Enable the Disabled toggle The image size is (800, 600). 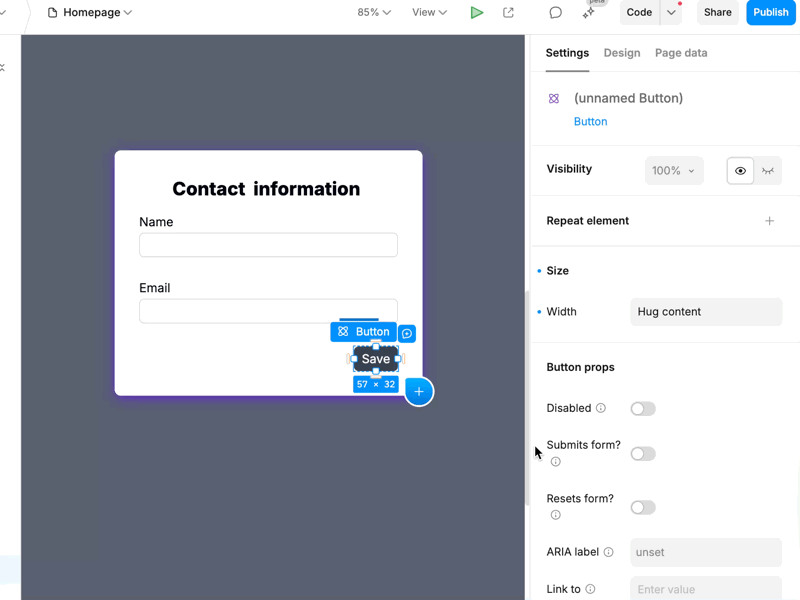coord(643,408)
